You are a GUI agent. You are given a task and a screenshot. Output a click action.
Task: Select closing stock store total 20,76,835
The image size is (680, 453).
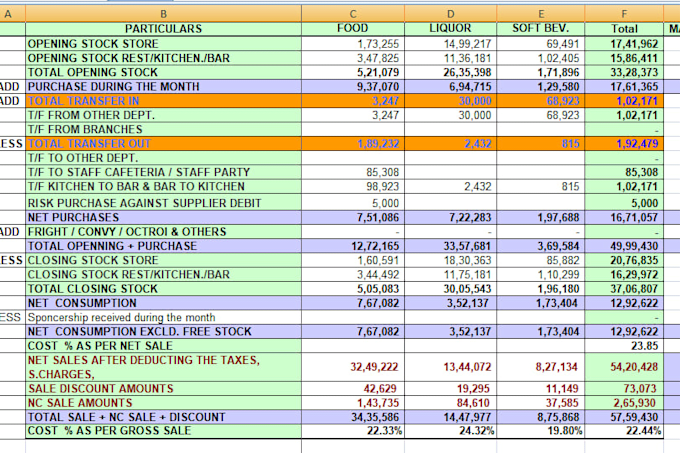[x=624, y=261]
